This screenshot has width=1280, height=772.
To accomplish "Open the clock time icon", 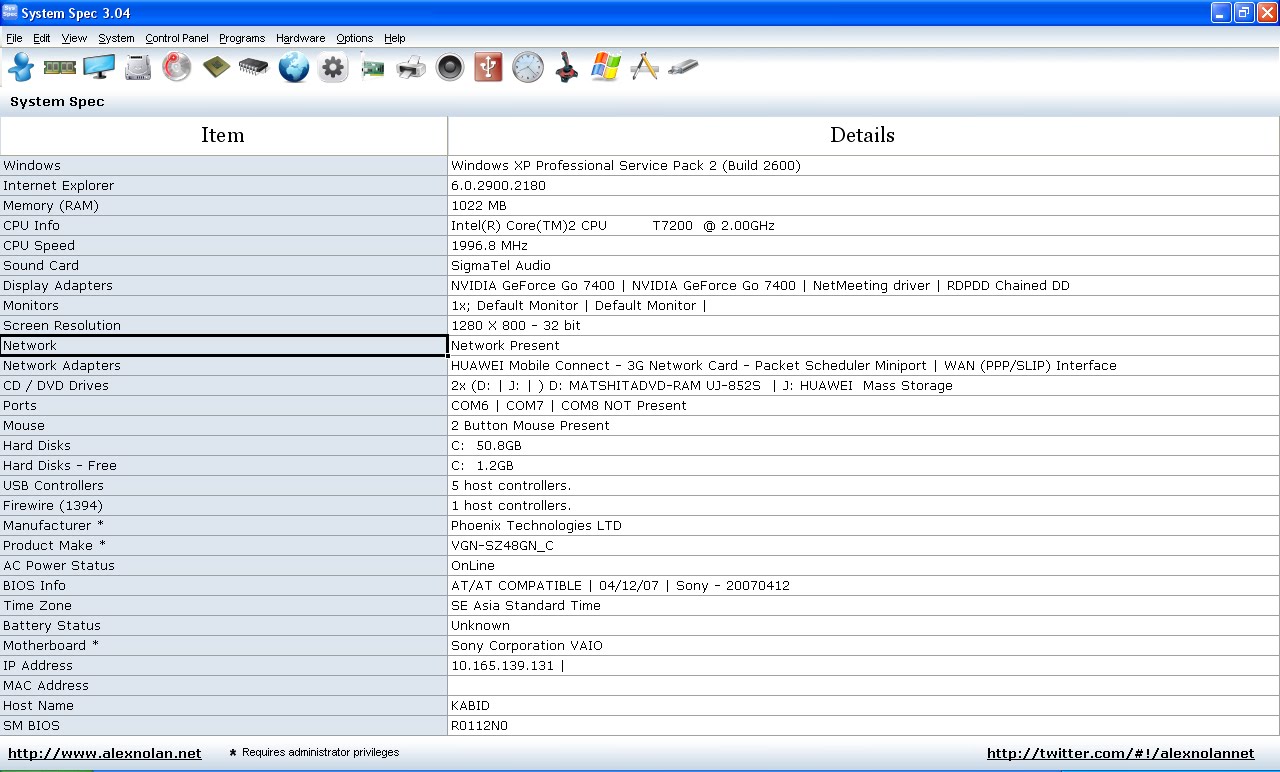I will [x=528, y=67].
